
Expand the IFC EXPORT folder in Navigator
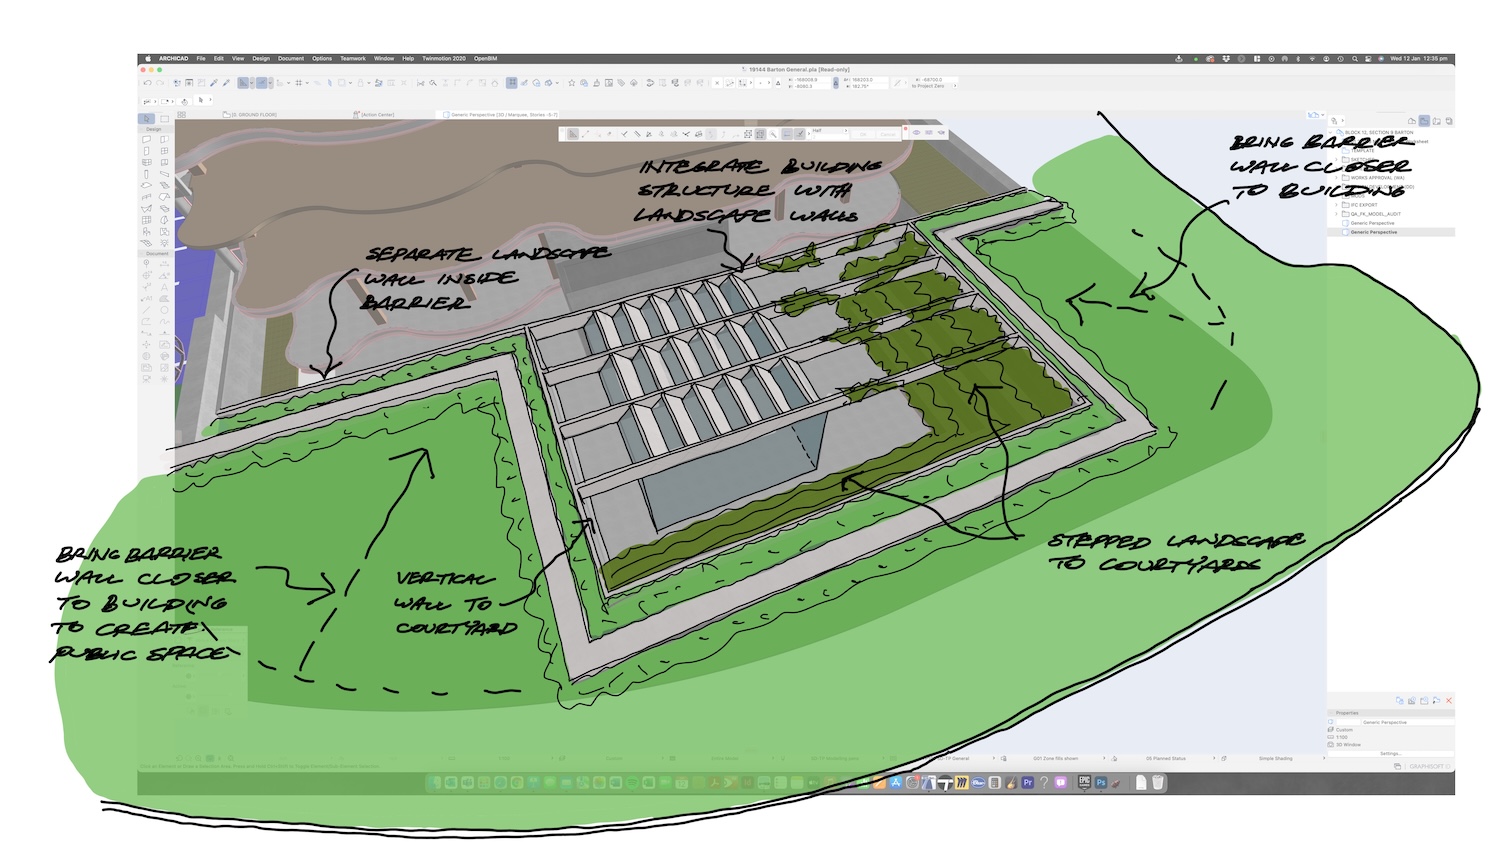(x=1337, y=205)
